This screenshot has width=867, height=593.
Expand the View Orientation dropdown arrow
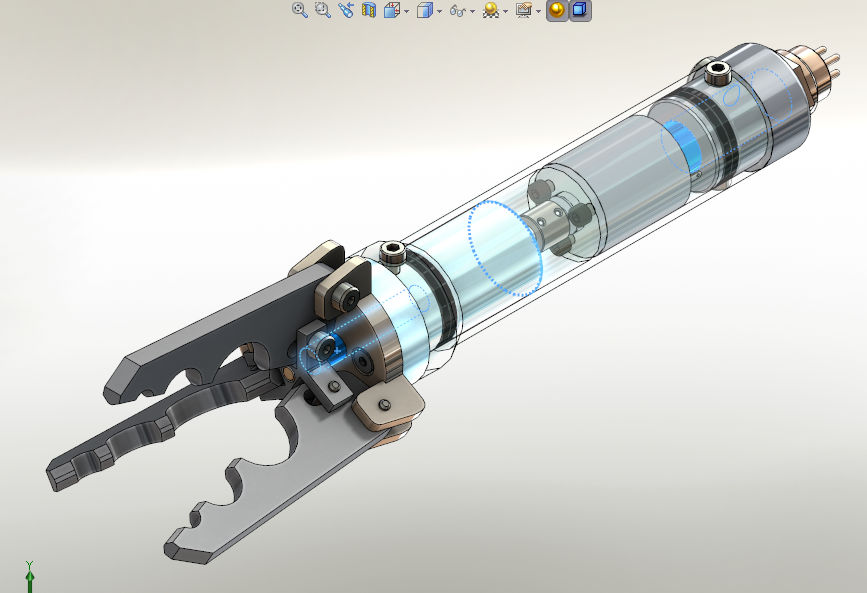(407, 11)
